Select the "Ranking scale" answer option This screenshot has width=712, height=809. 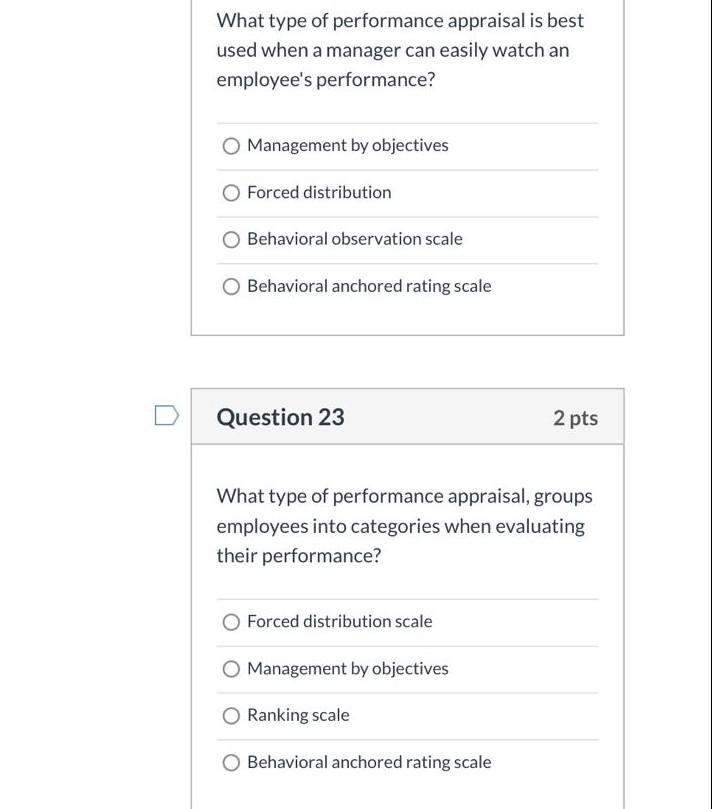tap(231, 715)
